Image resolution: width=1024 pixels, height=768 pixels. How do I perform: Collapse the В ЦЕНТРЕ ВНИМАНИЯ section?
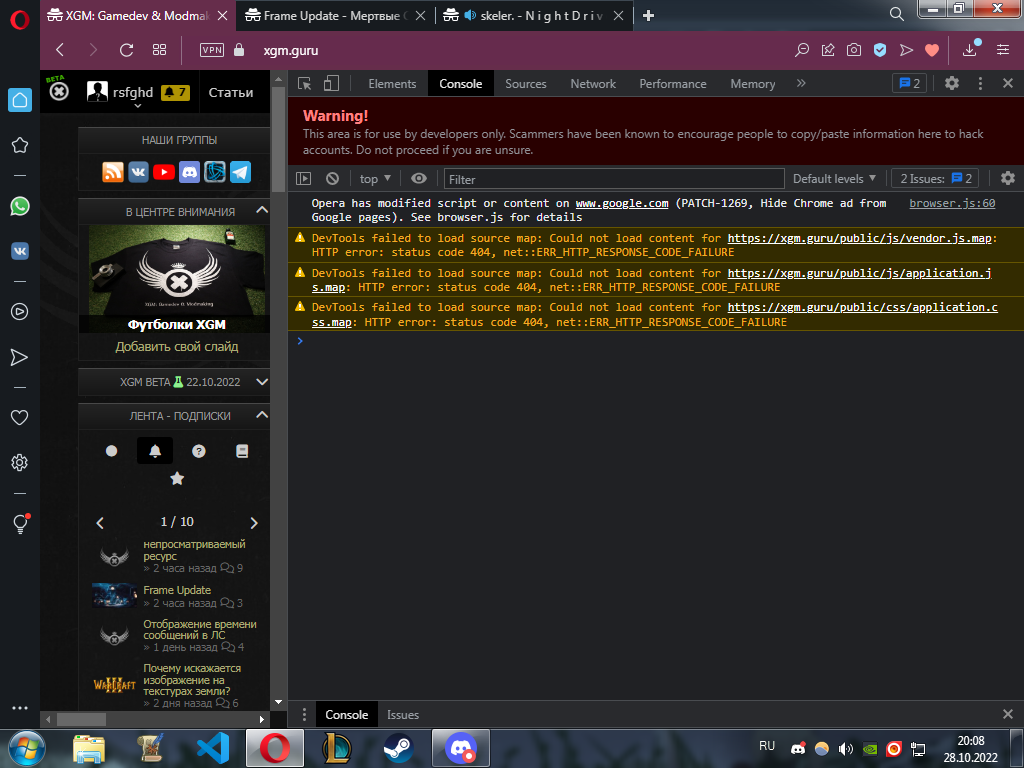coord(262,210)
